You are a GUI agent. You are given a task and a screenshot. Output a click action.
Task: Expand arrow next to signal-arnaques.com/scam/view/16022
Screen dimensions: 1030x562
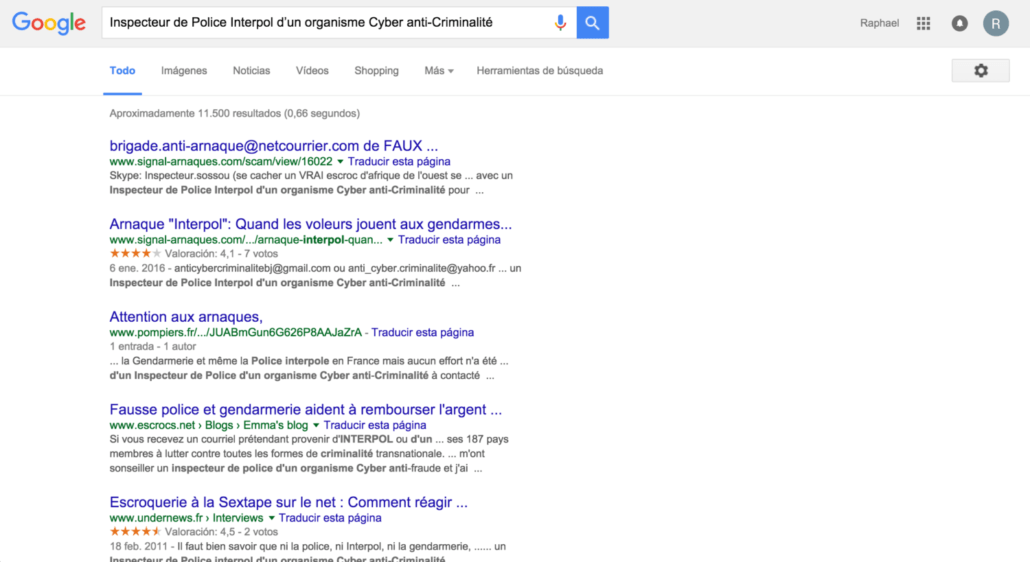340,162
